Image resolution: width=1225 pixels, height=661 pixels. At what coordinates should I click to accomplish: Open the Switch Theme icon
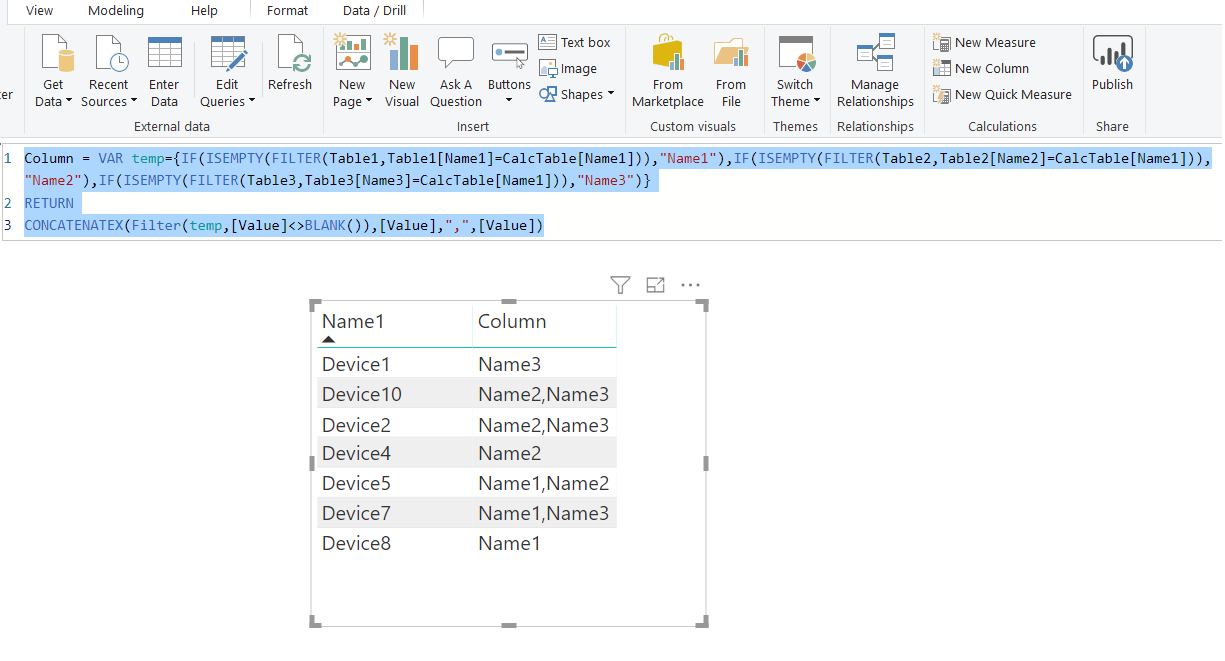pyautogui.click(x=796, y=53)
